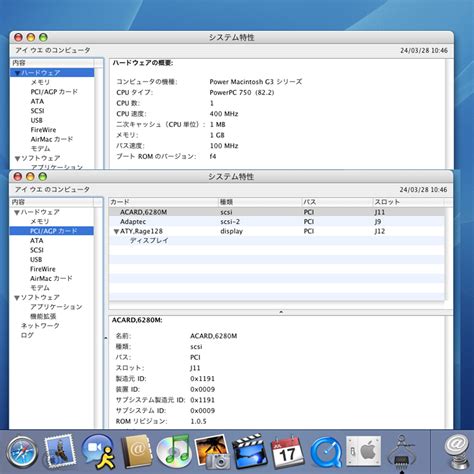Viewport: 474px width, 474px height.
Task: Click back window システム特性 title bar
Action: pyautogui.click(x=232, y=37)
